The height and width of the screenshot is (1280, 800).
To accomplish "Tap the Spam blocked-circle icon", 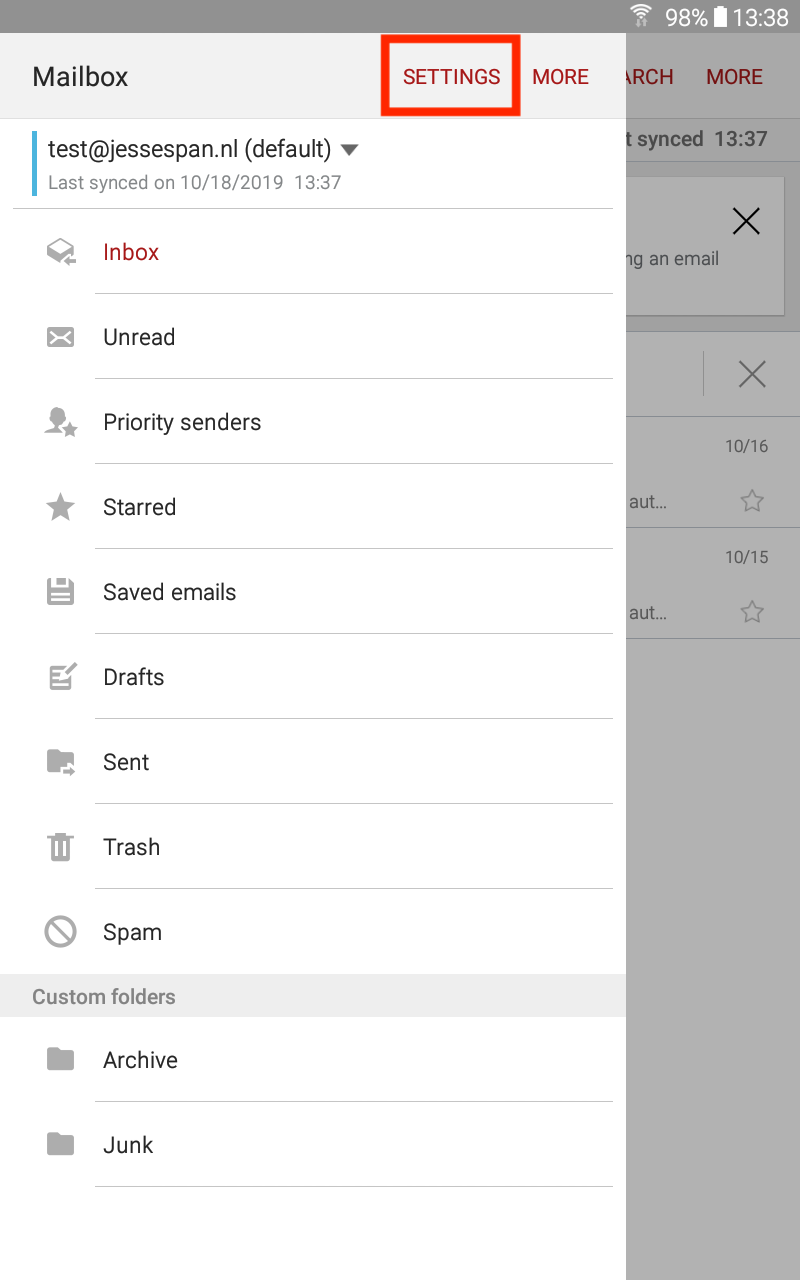I will [61, 932].
